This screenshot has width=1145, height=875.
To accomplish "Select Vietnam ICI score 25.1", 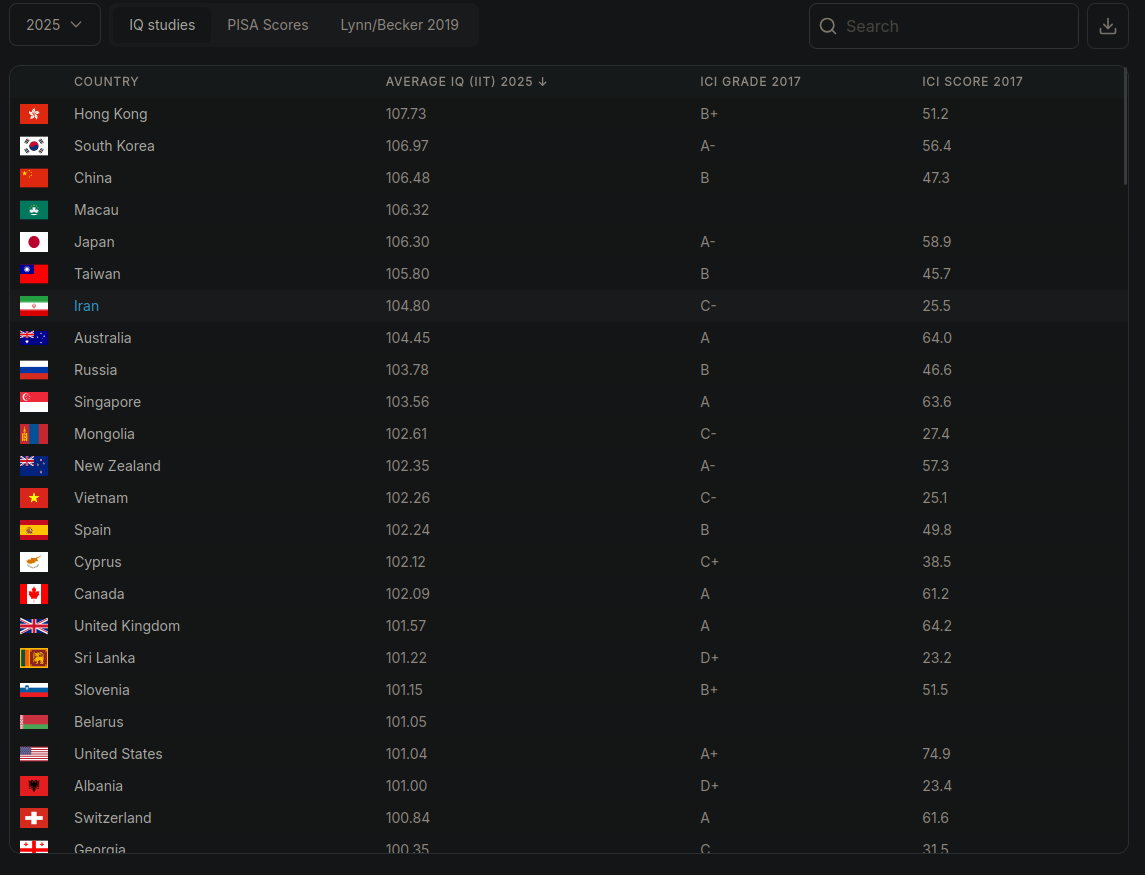I will point(935,498).
